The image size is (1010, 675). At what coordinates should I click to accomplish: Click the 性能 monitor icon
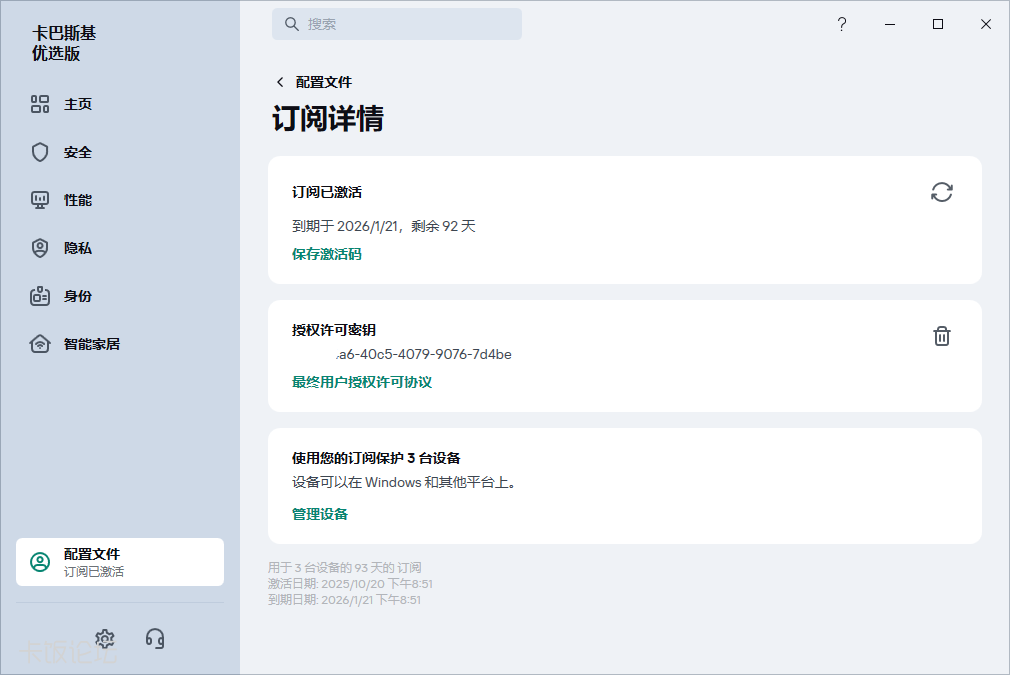[x=40, y=200]
